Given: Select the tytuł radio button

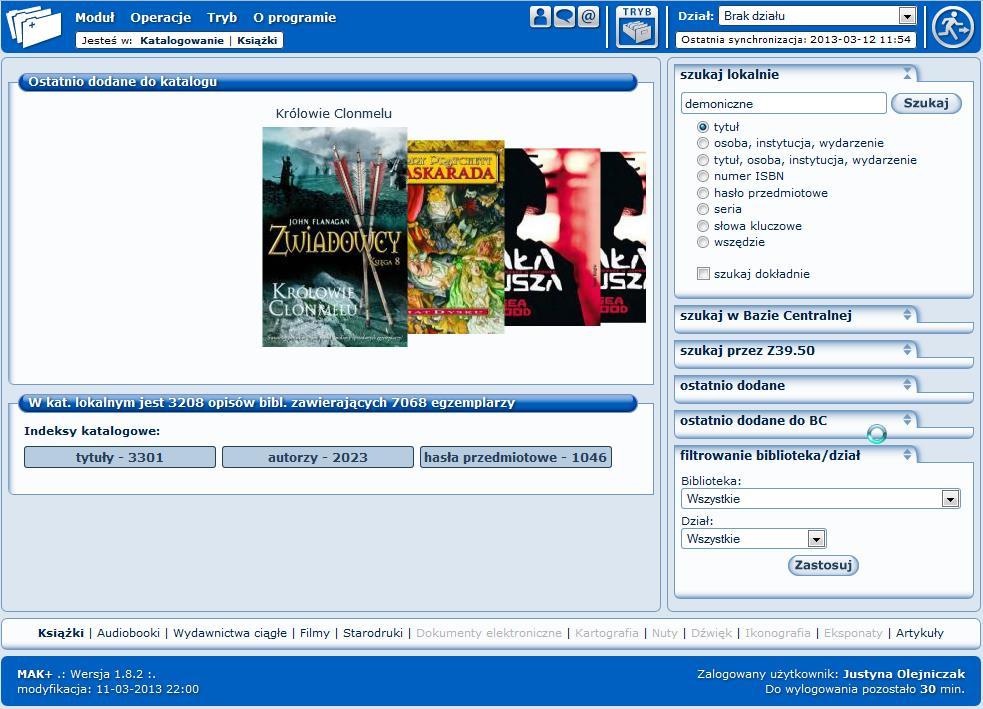Looking at the screenshot, I should point(703,127).
